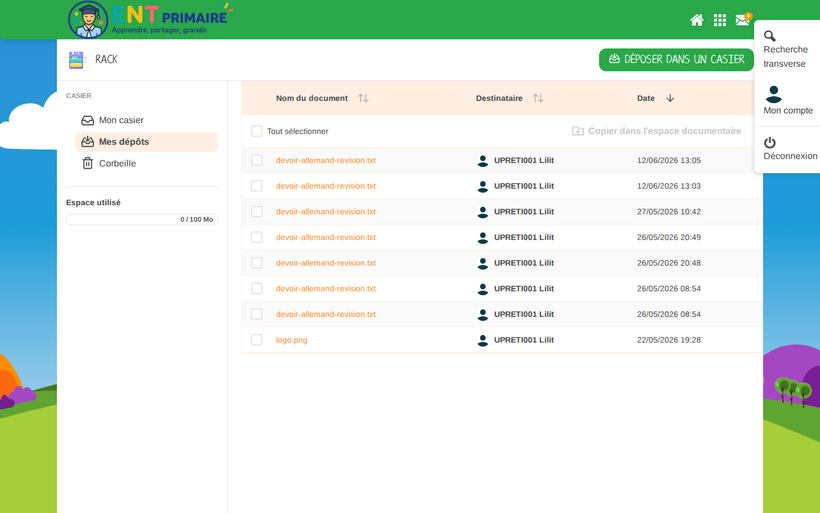The width and height of the screenshot is (820, 513).
Task: Click recipient avatar in 27/05/2026 10:42 row
Action: point(483,212)
